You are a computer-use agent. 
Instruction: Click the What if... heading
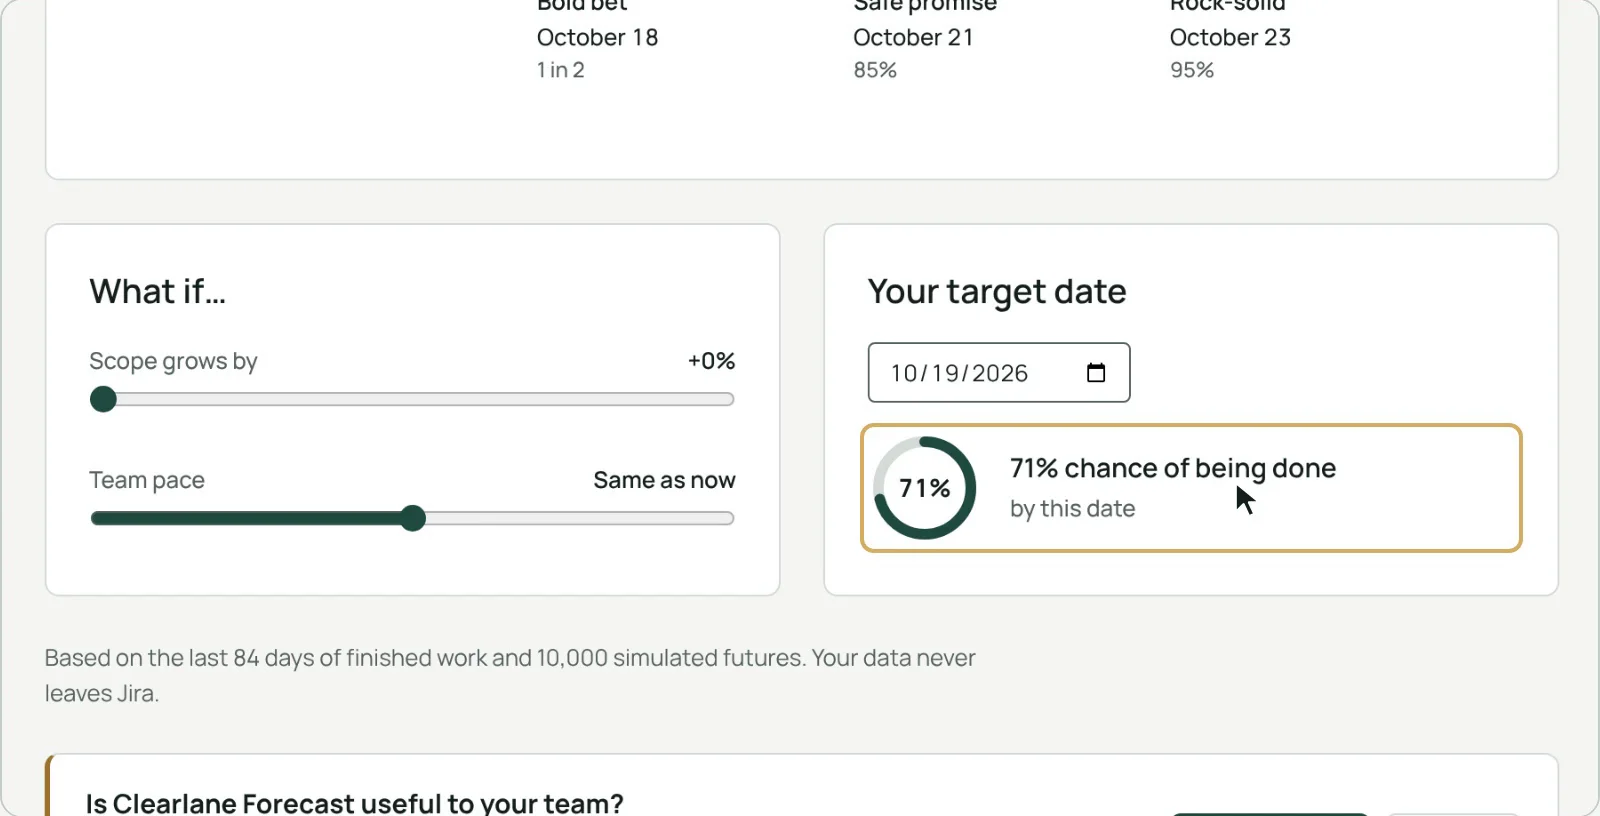[158, 292]
